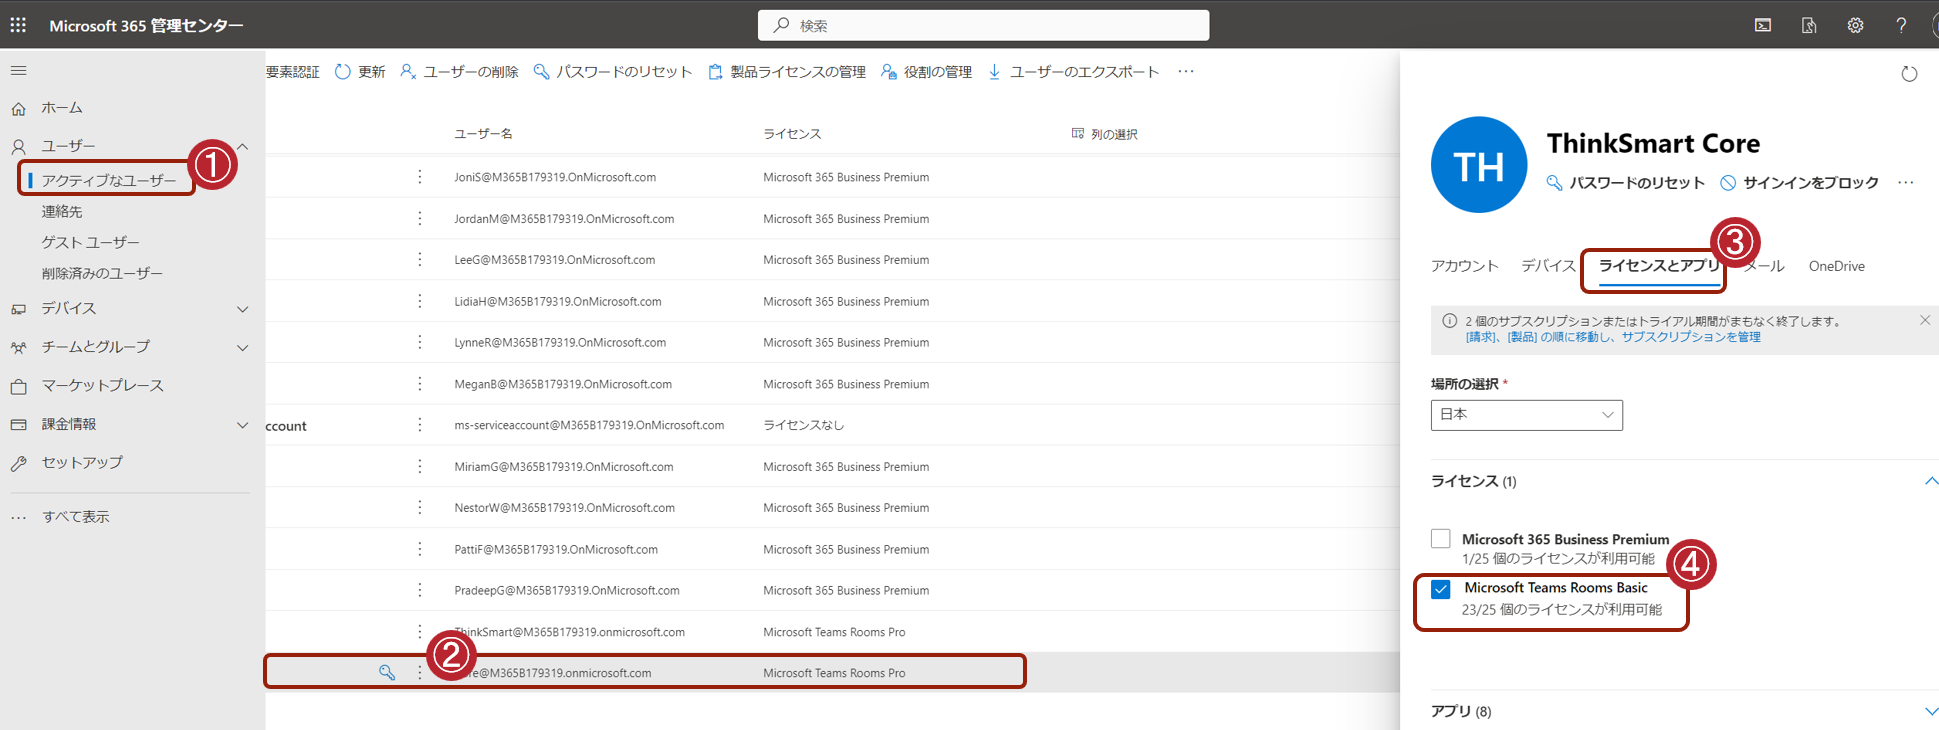This screenshot has width=1939, height=730.
Task: Open 削除済みのユーザー in navigation
Action: (102, 274)
